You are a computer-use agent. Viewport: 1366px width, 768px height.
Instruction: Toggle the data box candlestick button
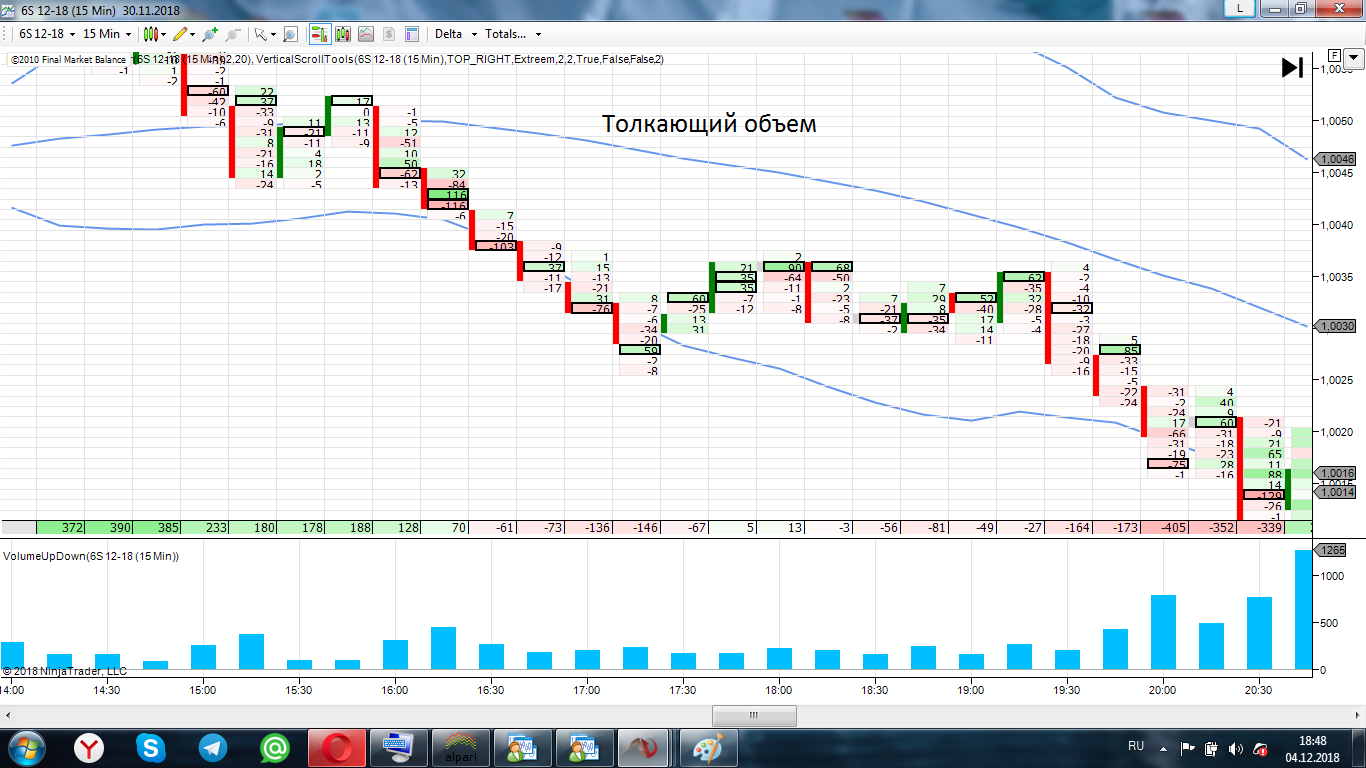pyautogui.click(x=343, y=34)
